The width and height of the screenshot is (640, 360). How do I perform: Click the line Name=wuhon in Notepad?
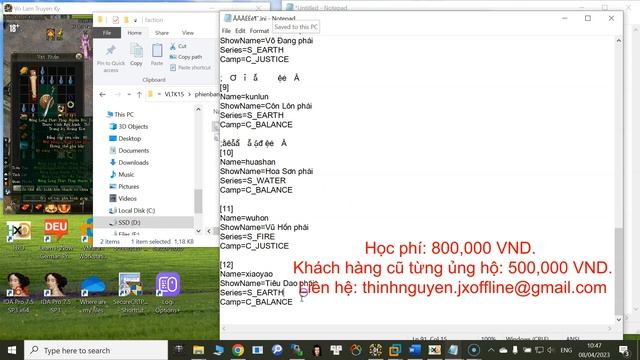[x=244, y=218]
